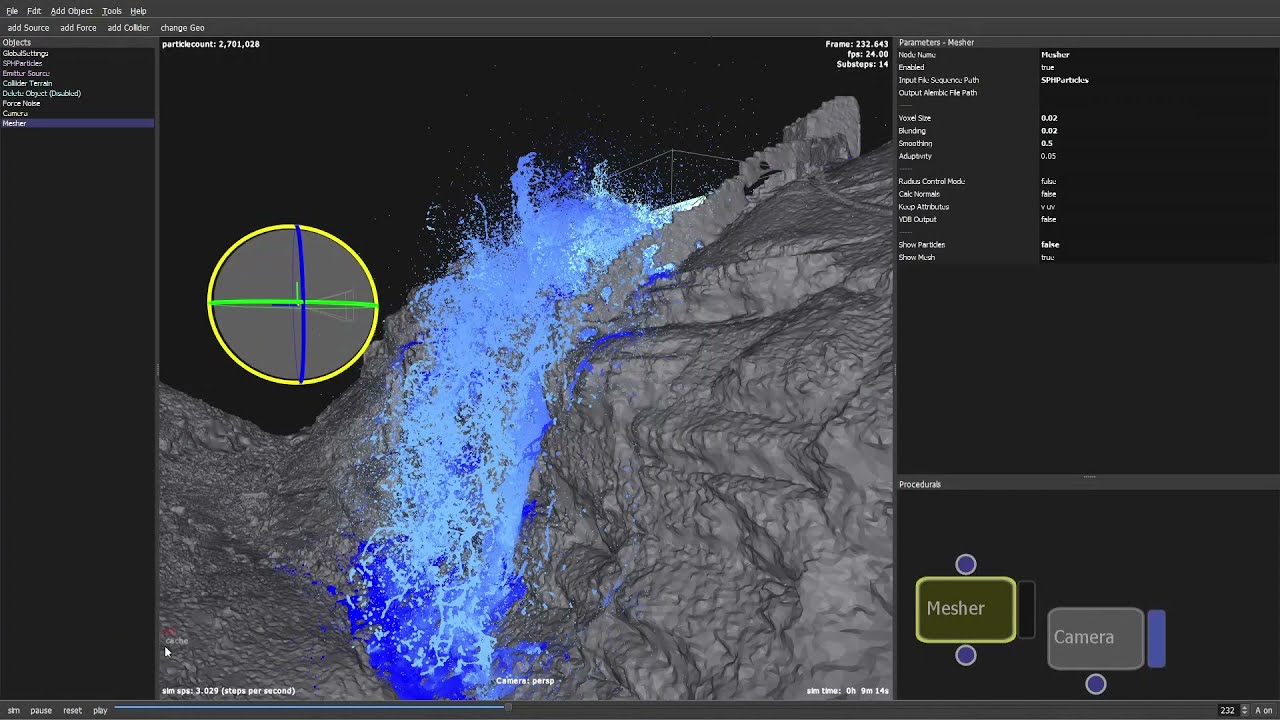Click the blue flag beside Camera node
1280x720 pixels.
click(x=1156, y=638)
